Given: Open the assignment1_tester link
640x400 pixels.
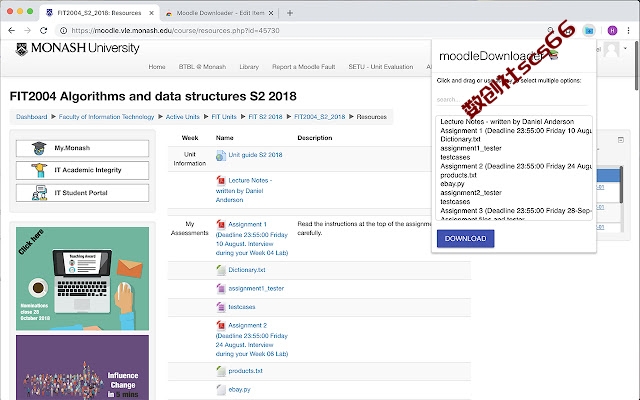Looking at the screenshot, I should point(256,288).
